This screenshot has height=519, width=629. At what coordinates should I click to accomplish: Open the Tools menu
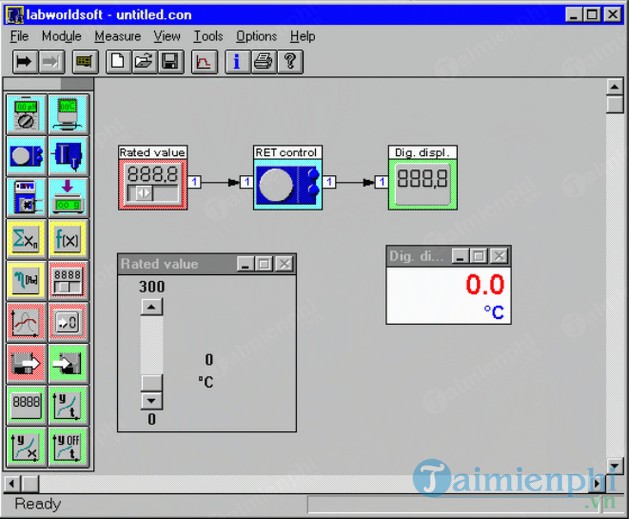(208, 36)
